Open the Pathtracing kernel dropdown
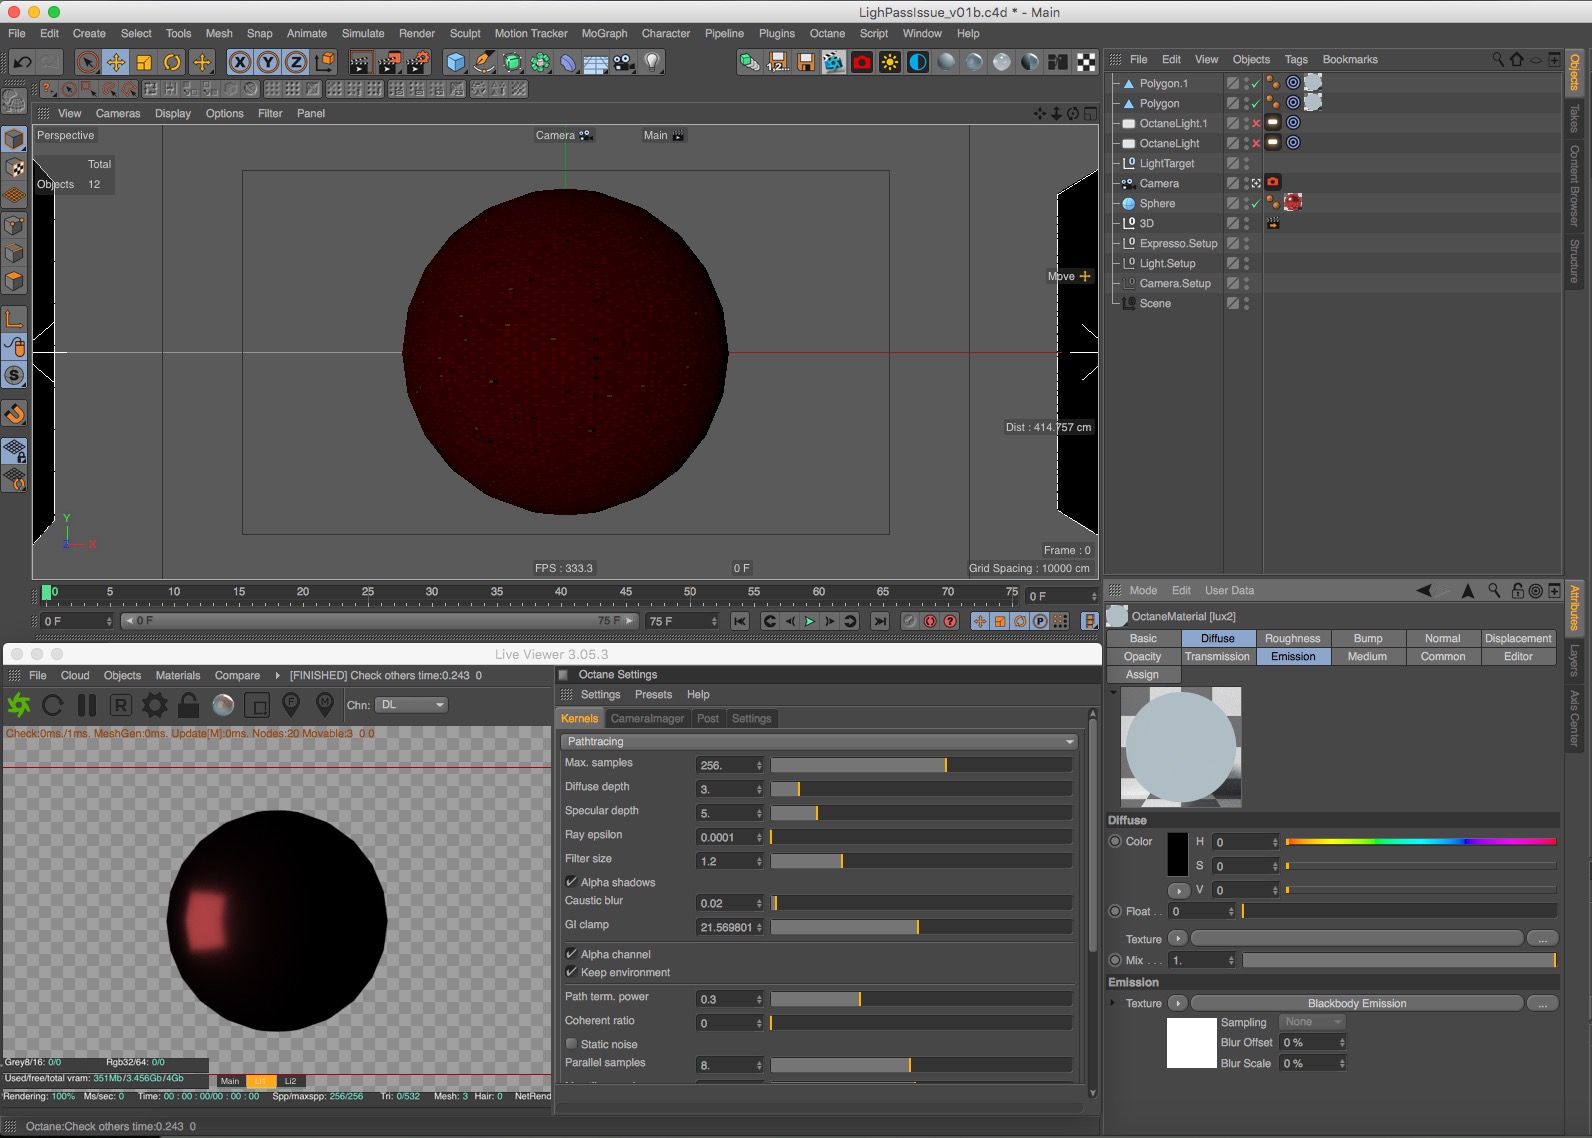Screen dimensions: 1592x1138 point(818,741)
